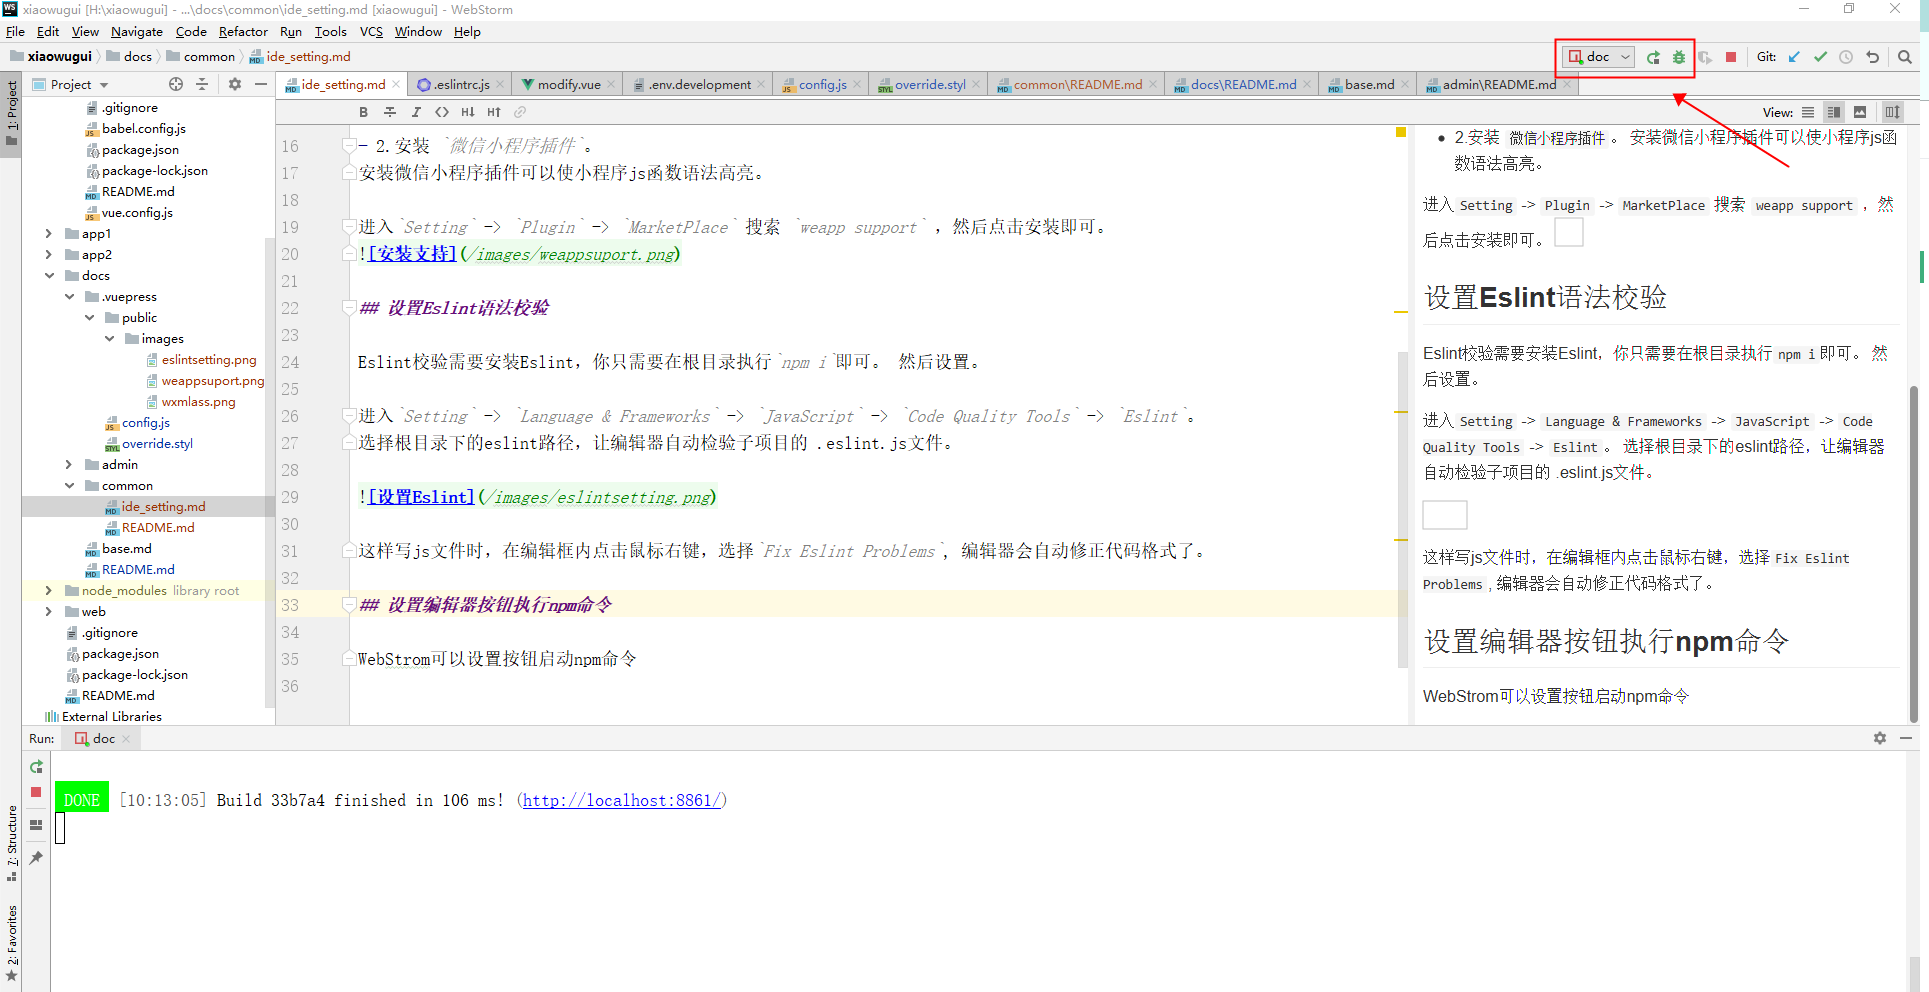
Task: Apply bold markdown formatting
Action: coord(363,112)
